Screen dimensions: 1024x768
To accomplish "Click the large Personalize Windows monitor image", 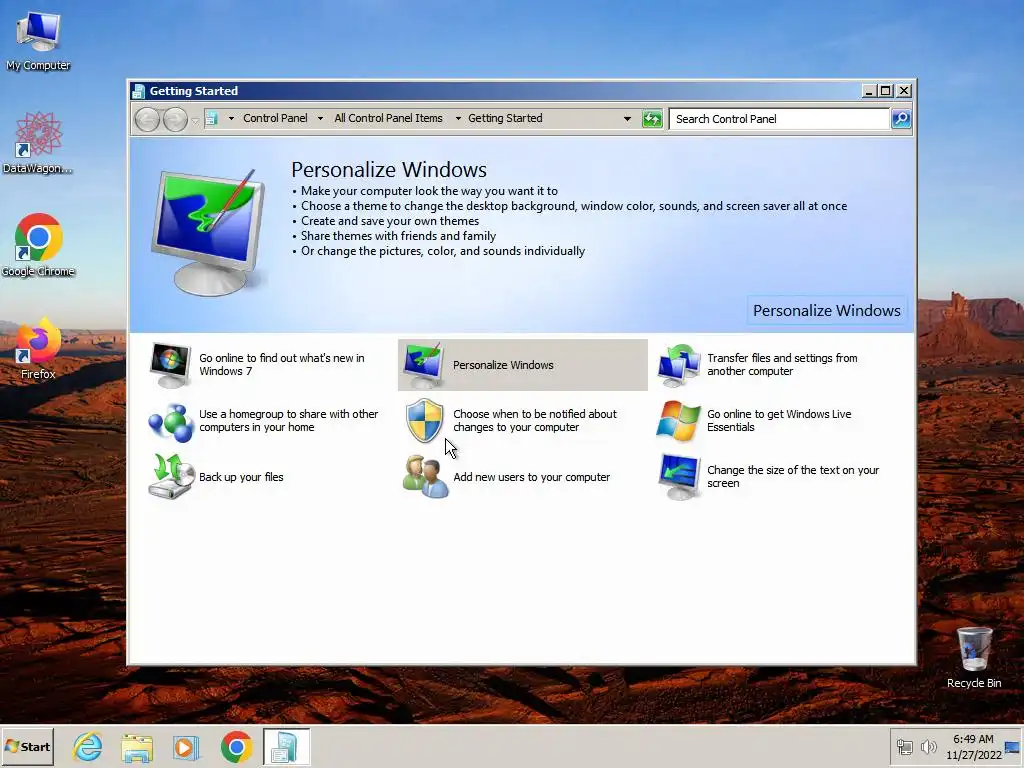I will click(x=209, y=232).
